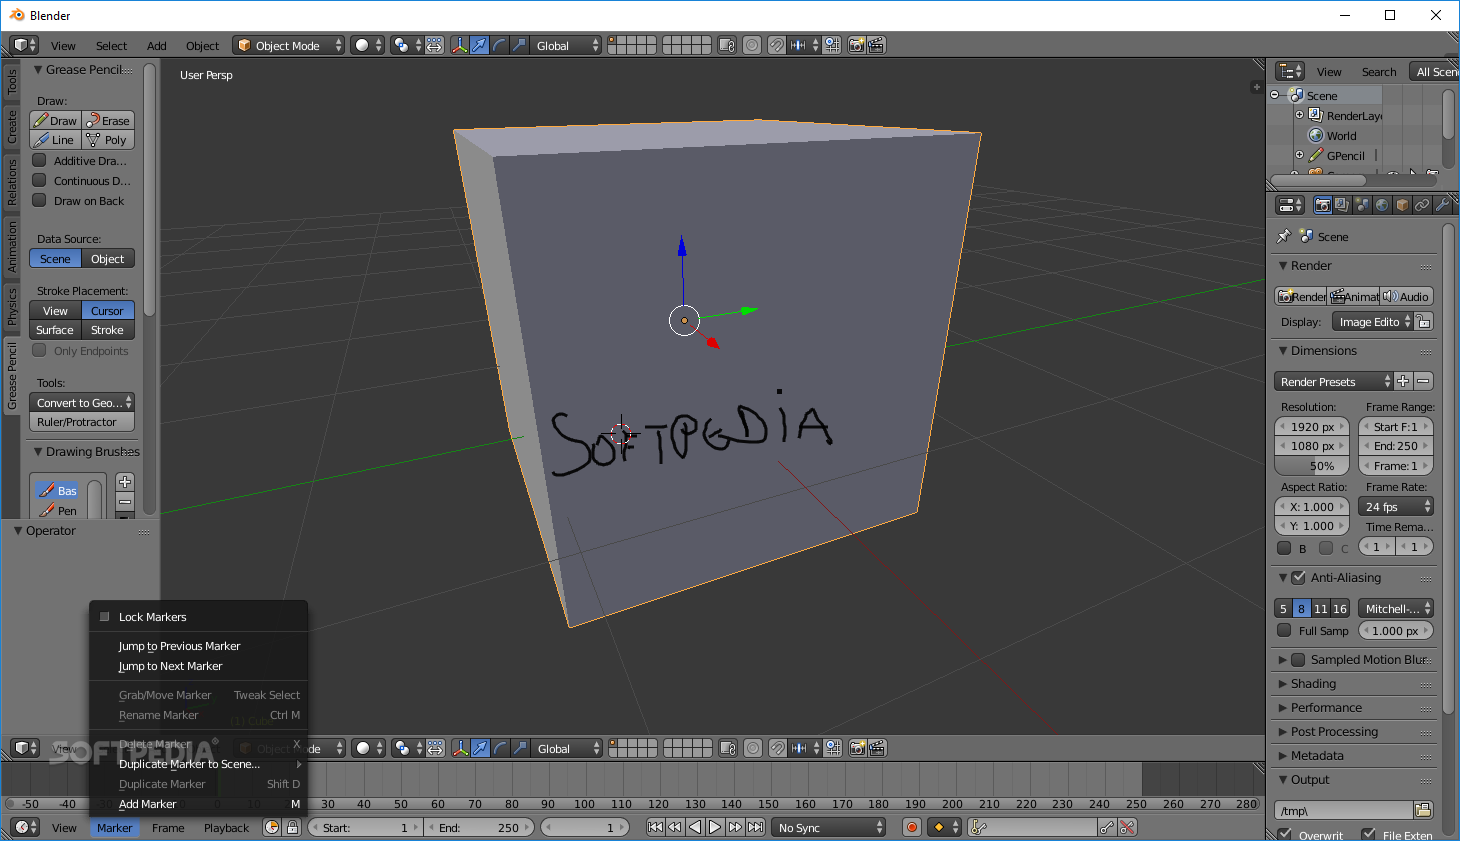Click the pin icon beside Scene

point(1284,236)
